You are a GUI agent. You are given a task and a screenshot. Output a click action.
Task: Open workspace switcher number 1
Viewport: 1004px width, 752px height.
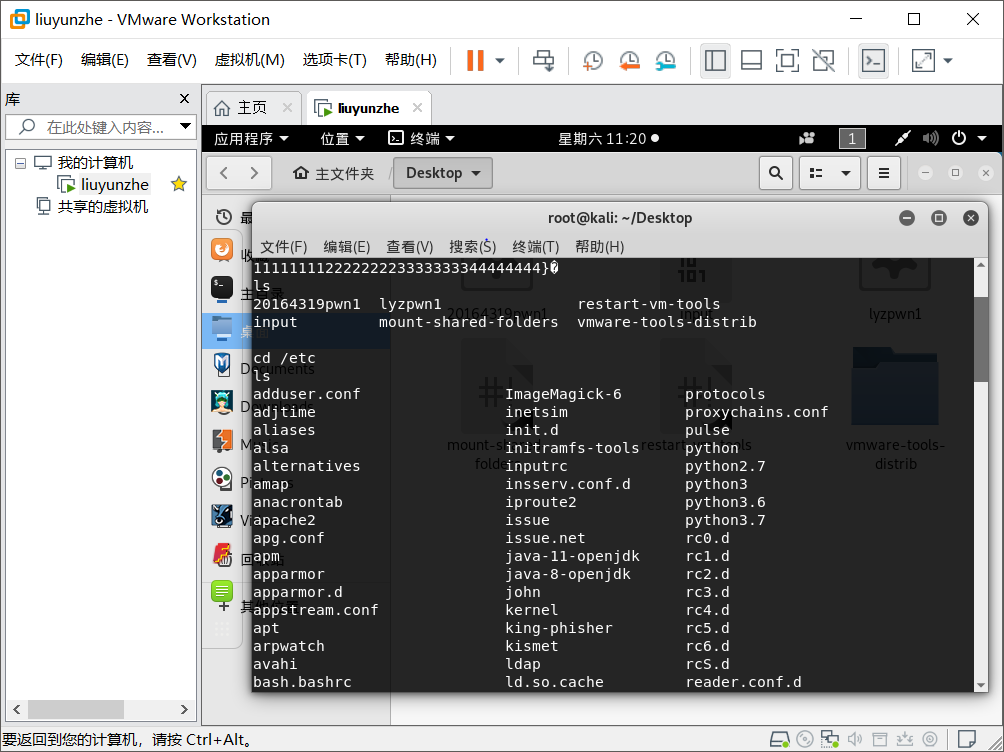click(x=852, y=138)
